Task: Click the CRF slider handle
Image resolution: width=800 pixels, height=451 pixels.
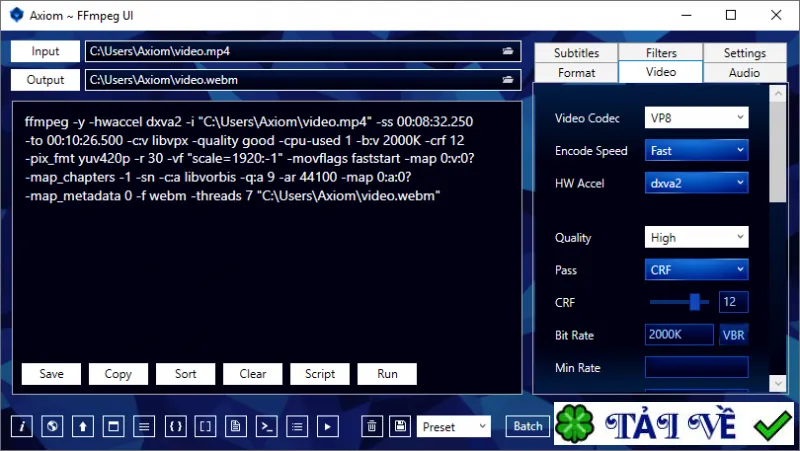Action: (x=694, y=302)
